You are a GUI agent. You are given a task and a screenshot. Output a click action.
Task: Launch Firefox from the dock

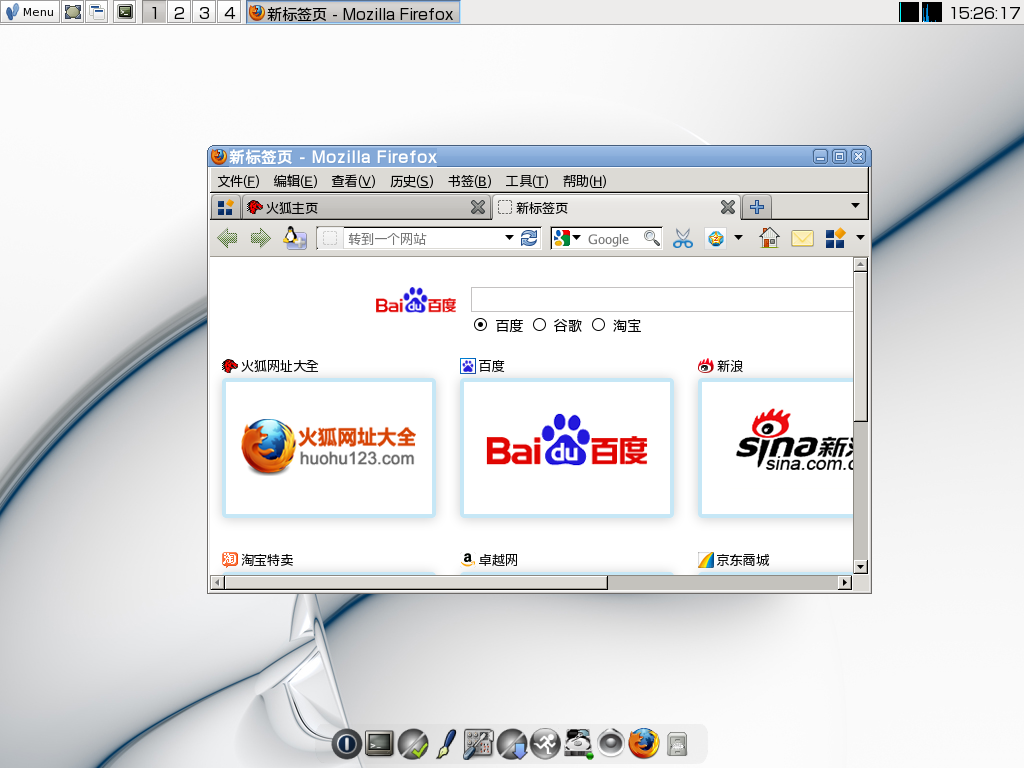tap(644, 743)
